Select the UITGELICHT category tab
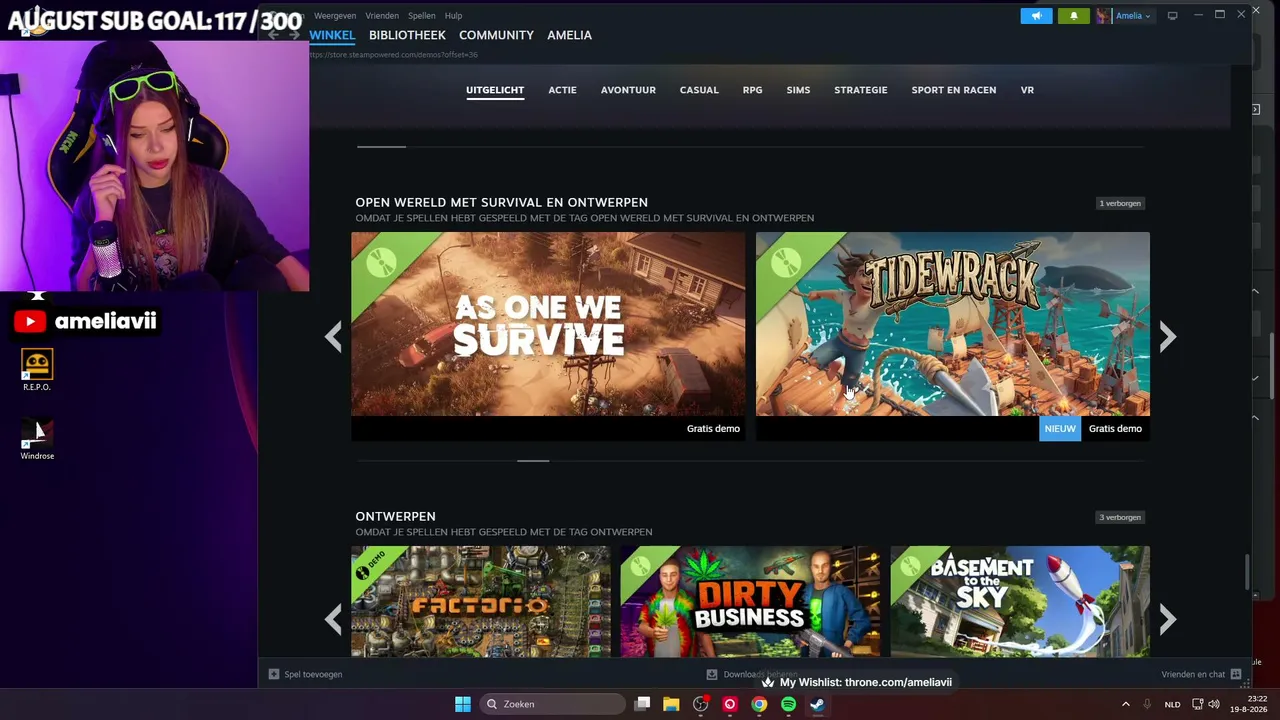The image size is (1280, 720). coord(495,90)
